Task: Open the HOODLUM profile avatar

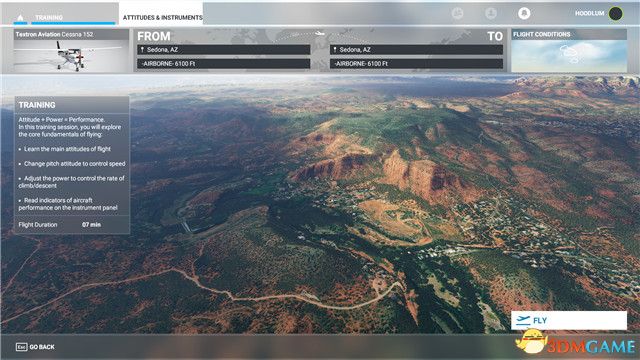Action: 616,13
